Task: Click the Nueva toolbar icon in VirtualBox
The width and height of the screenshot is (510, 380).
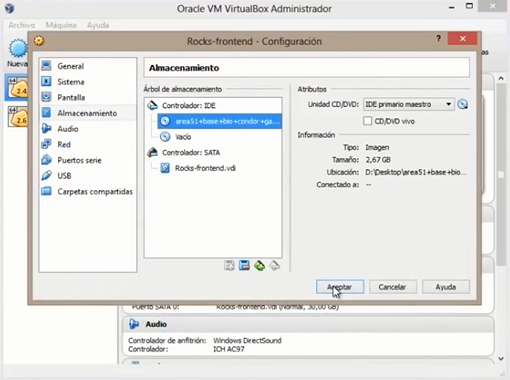Action: click(x=18, y=53)
